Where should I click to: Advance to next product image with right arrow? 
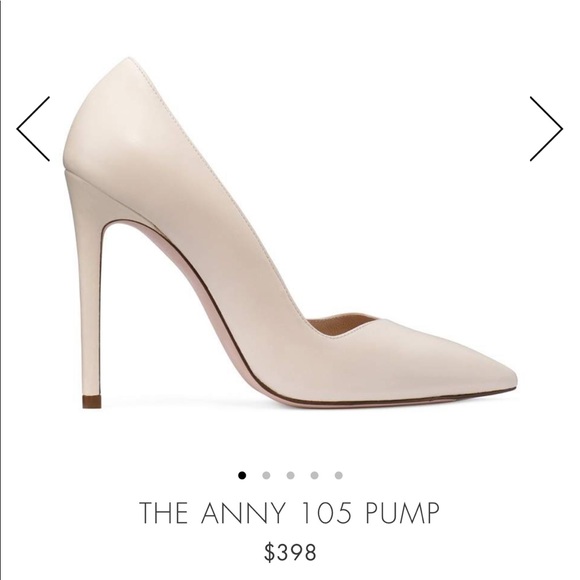[546, 129]
